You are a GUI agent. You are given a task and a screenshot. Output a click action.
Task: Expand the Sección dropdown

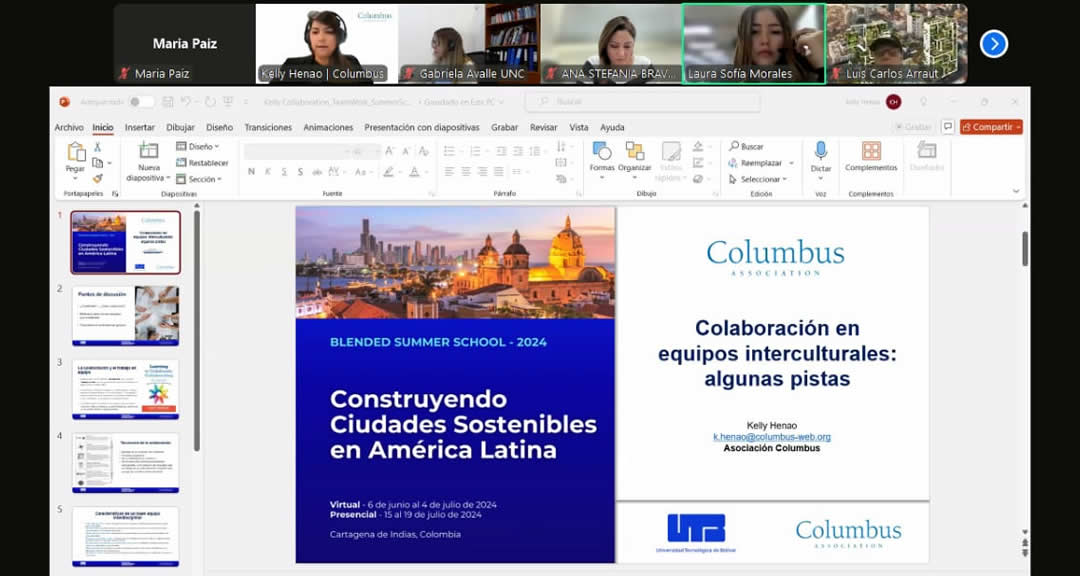tap(199, 179)
